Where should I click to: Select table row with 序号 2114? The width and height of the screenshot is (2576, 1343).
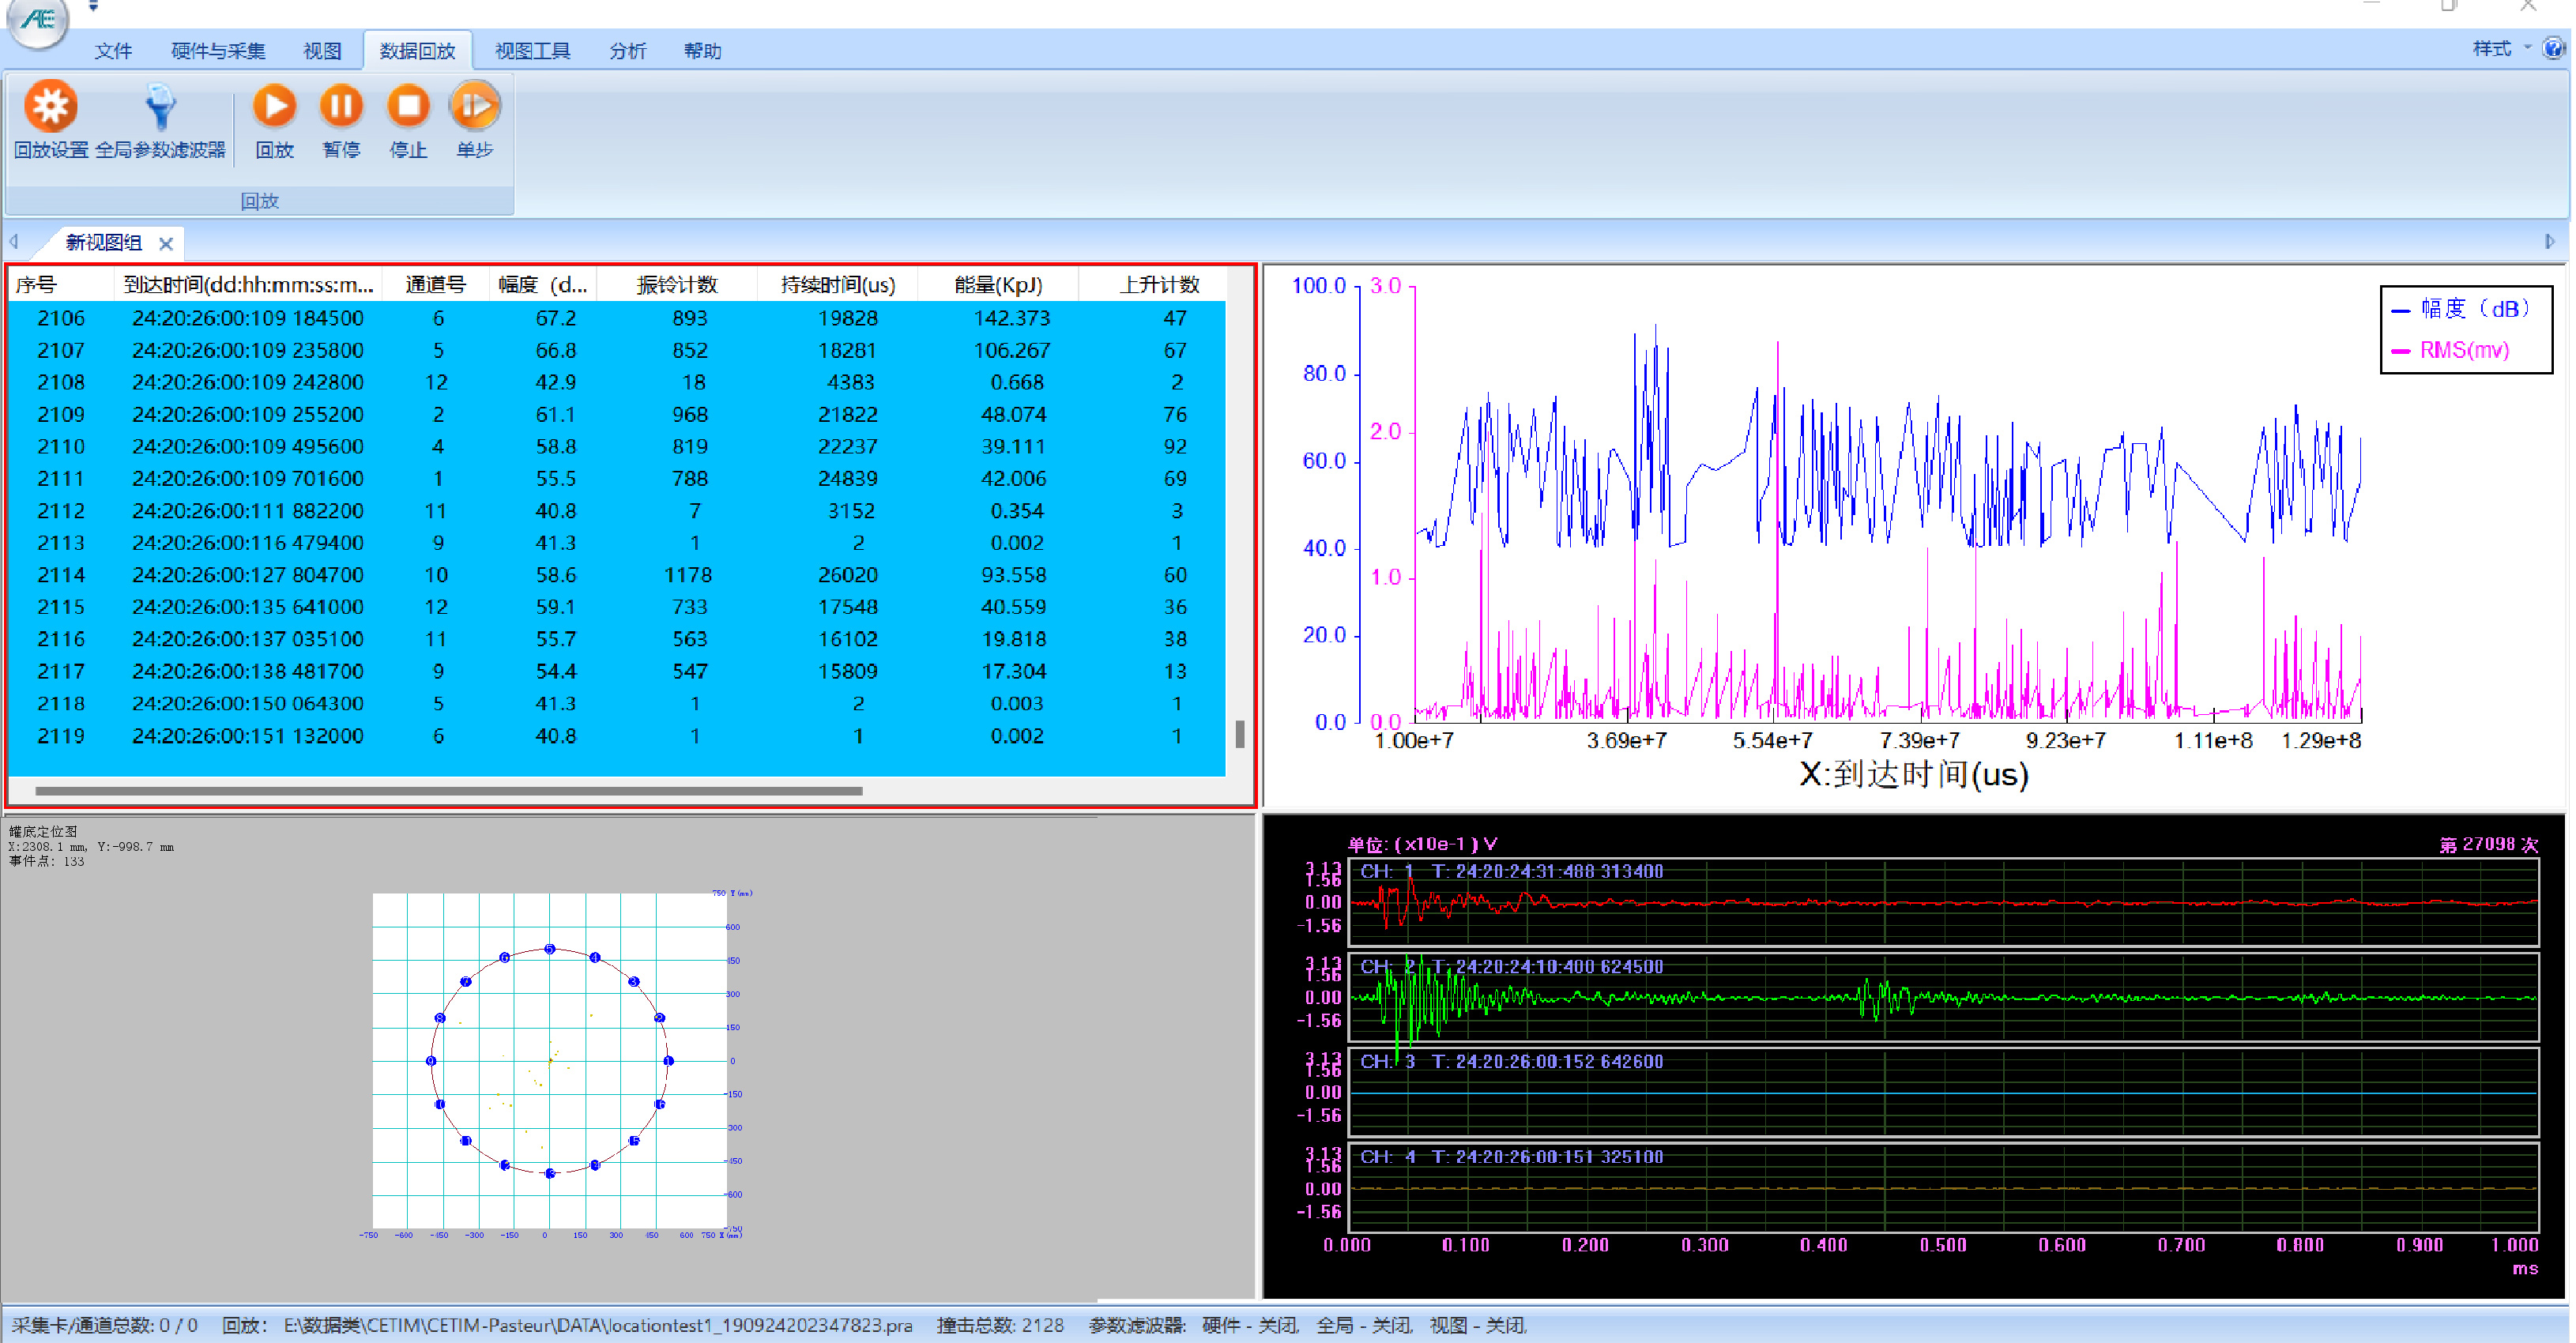click(x=617, y=575)
